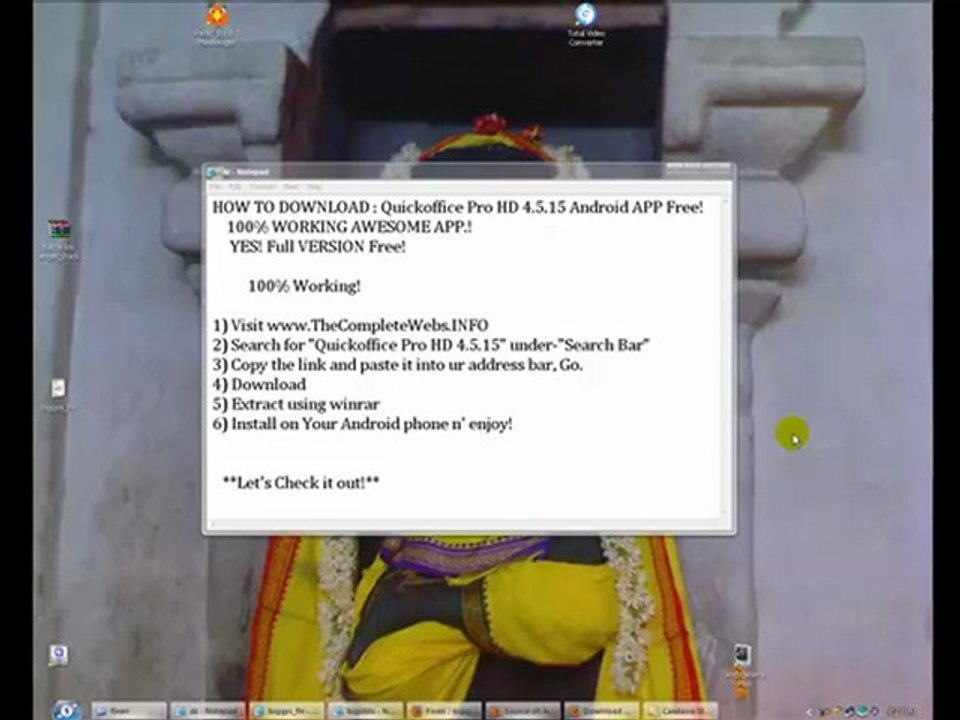Switch to the 'Download' taskbar button
The height and width of the screenshot is (720, 960).
tap(601, 711)
